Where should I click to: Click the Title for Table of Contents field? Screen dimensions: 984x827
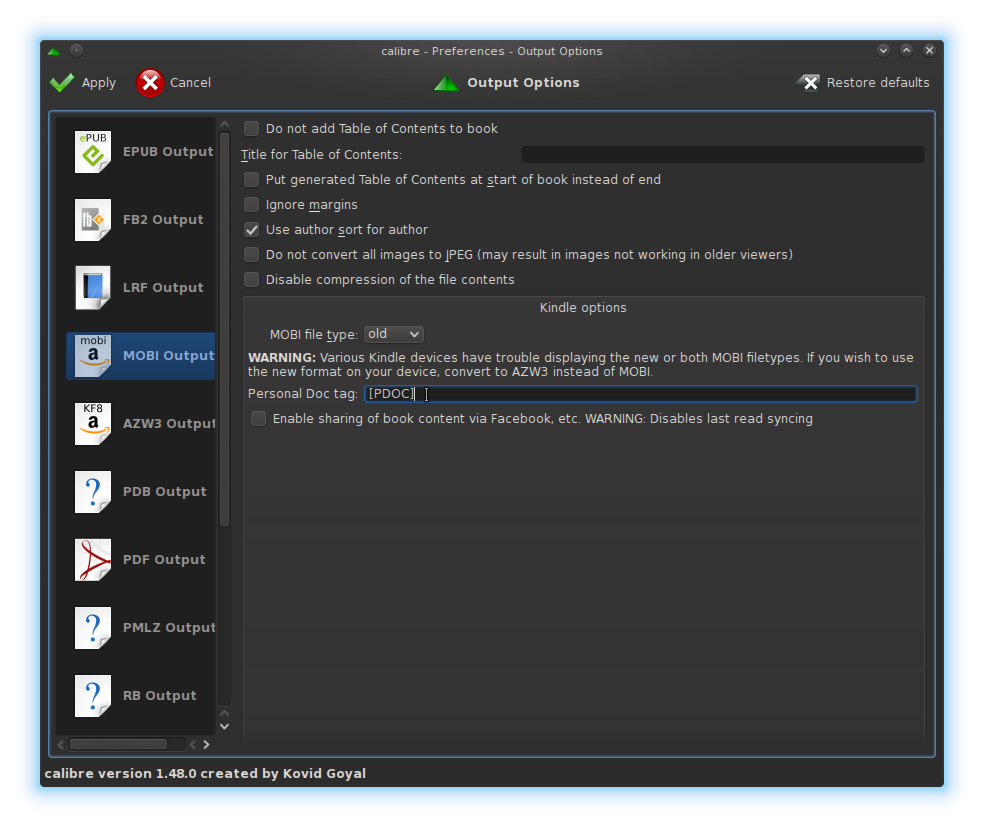pyautogui.click(x=722, y=154)
